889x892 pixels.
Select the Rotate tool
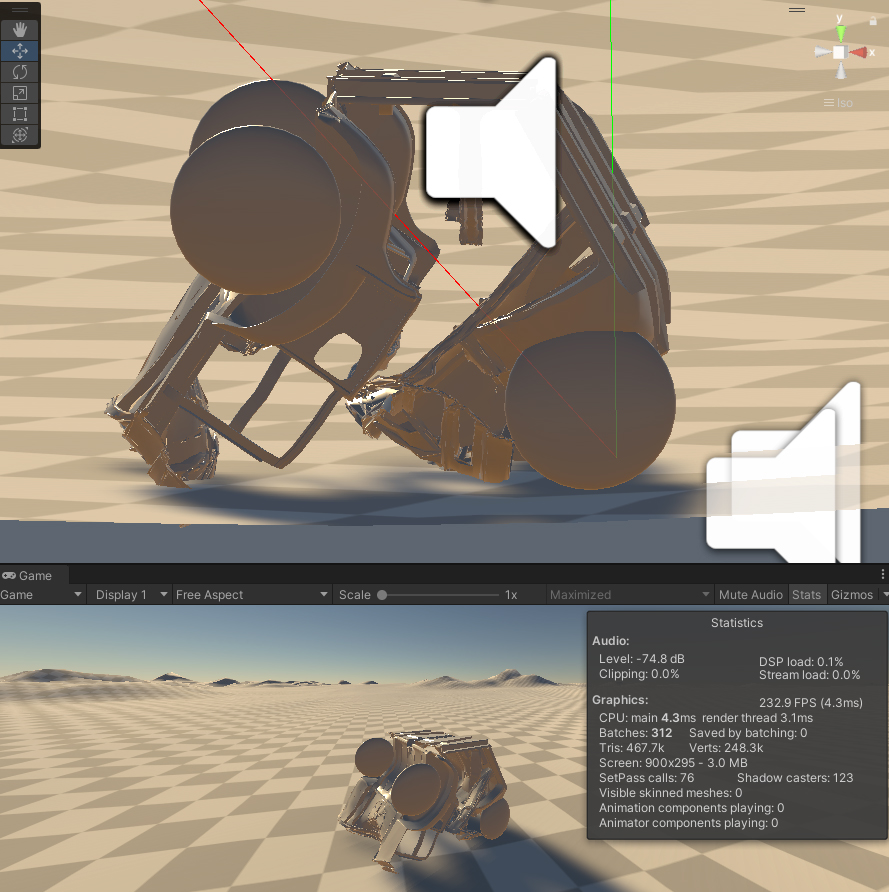pos(20,72)
